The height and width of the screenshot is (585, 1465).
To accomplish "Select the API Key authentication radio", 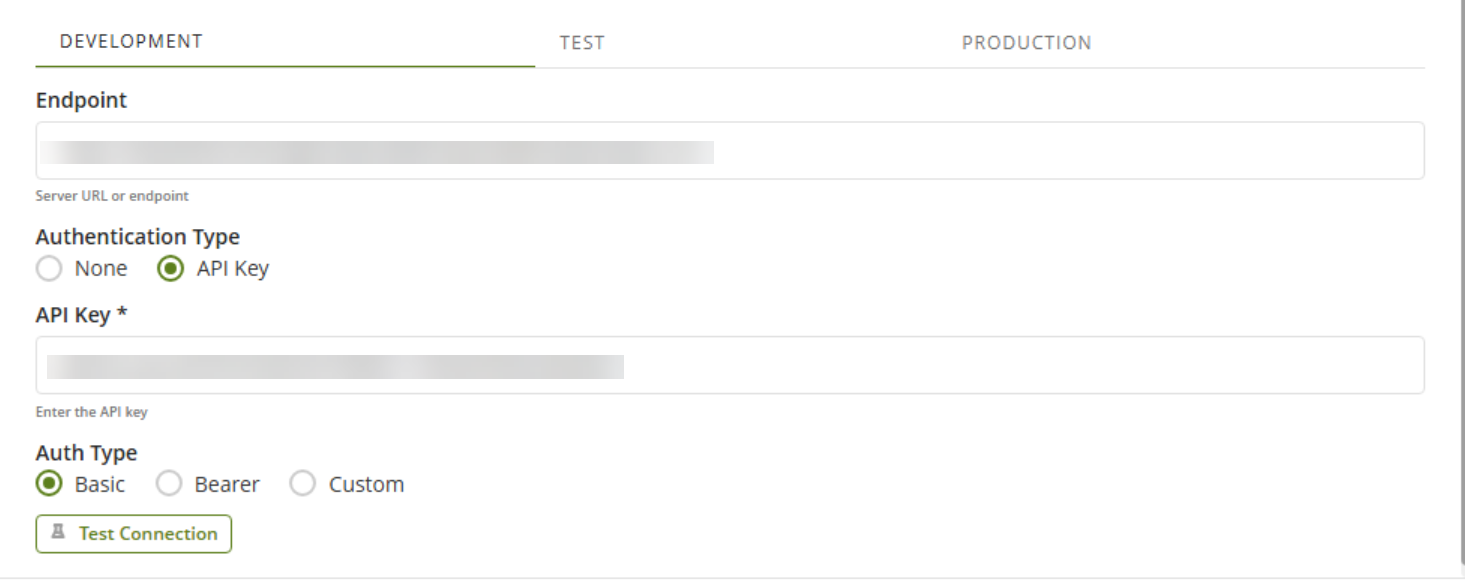I will [x=171, y=269].
